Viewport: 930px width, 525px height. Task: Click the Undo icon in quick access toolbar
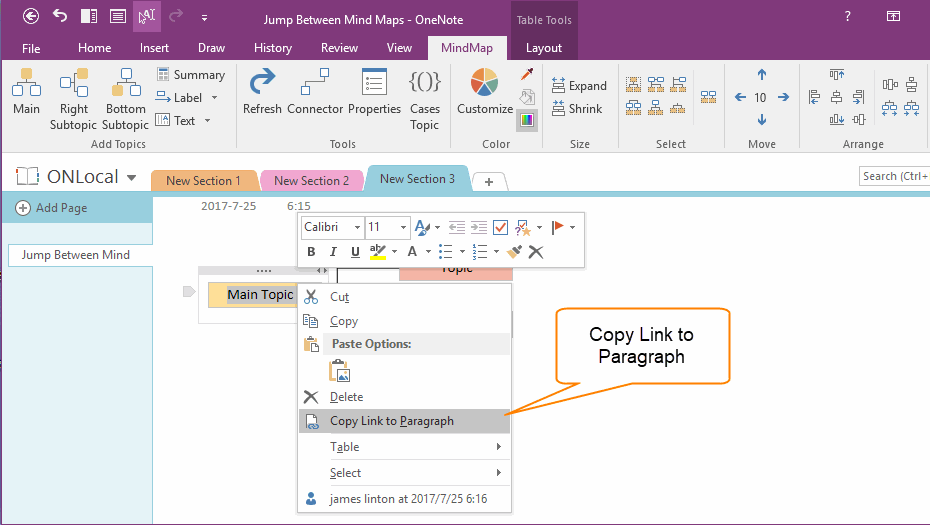tap(60, 15)
